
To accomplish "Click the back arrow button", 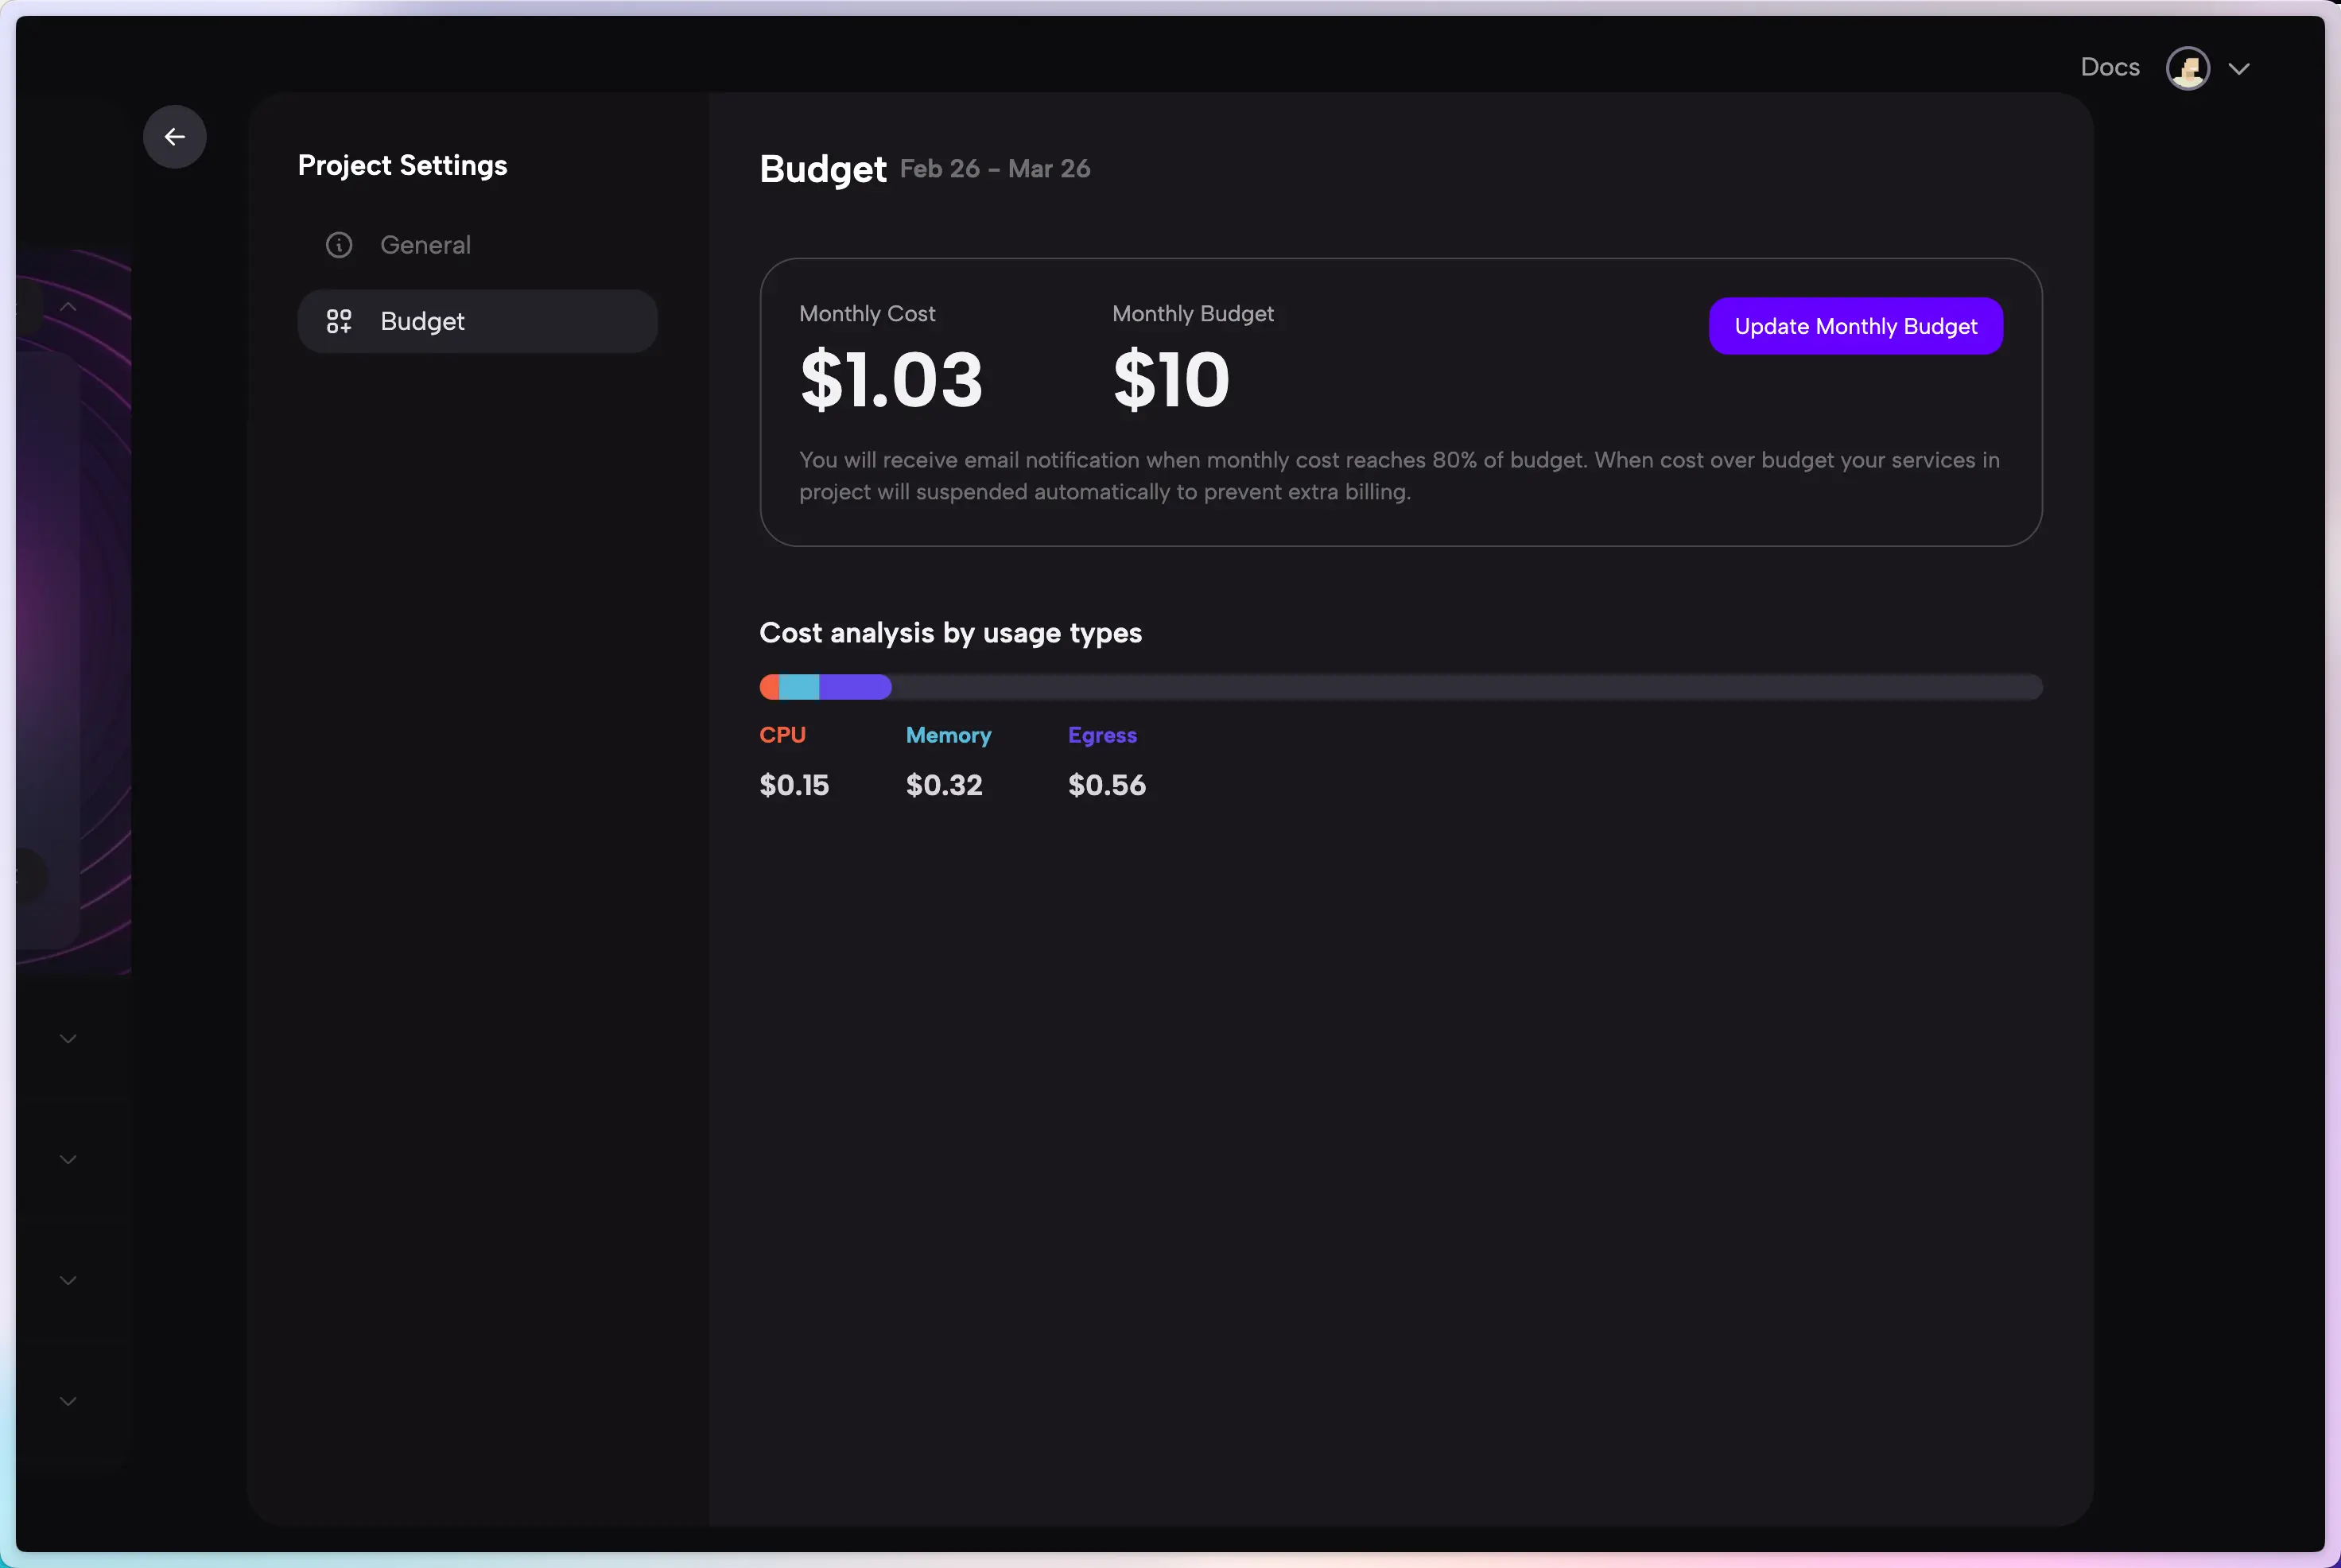I will [175, 137].
